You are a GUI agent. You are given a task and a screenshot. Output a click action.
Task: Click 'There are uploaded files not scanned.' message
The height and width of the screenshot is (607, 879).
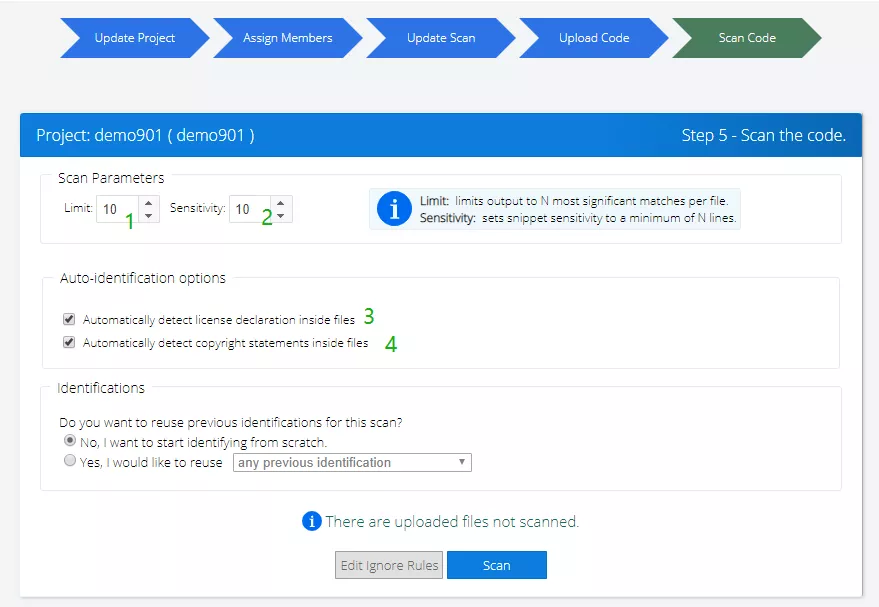coord(452,522)
